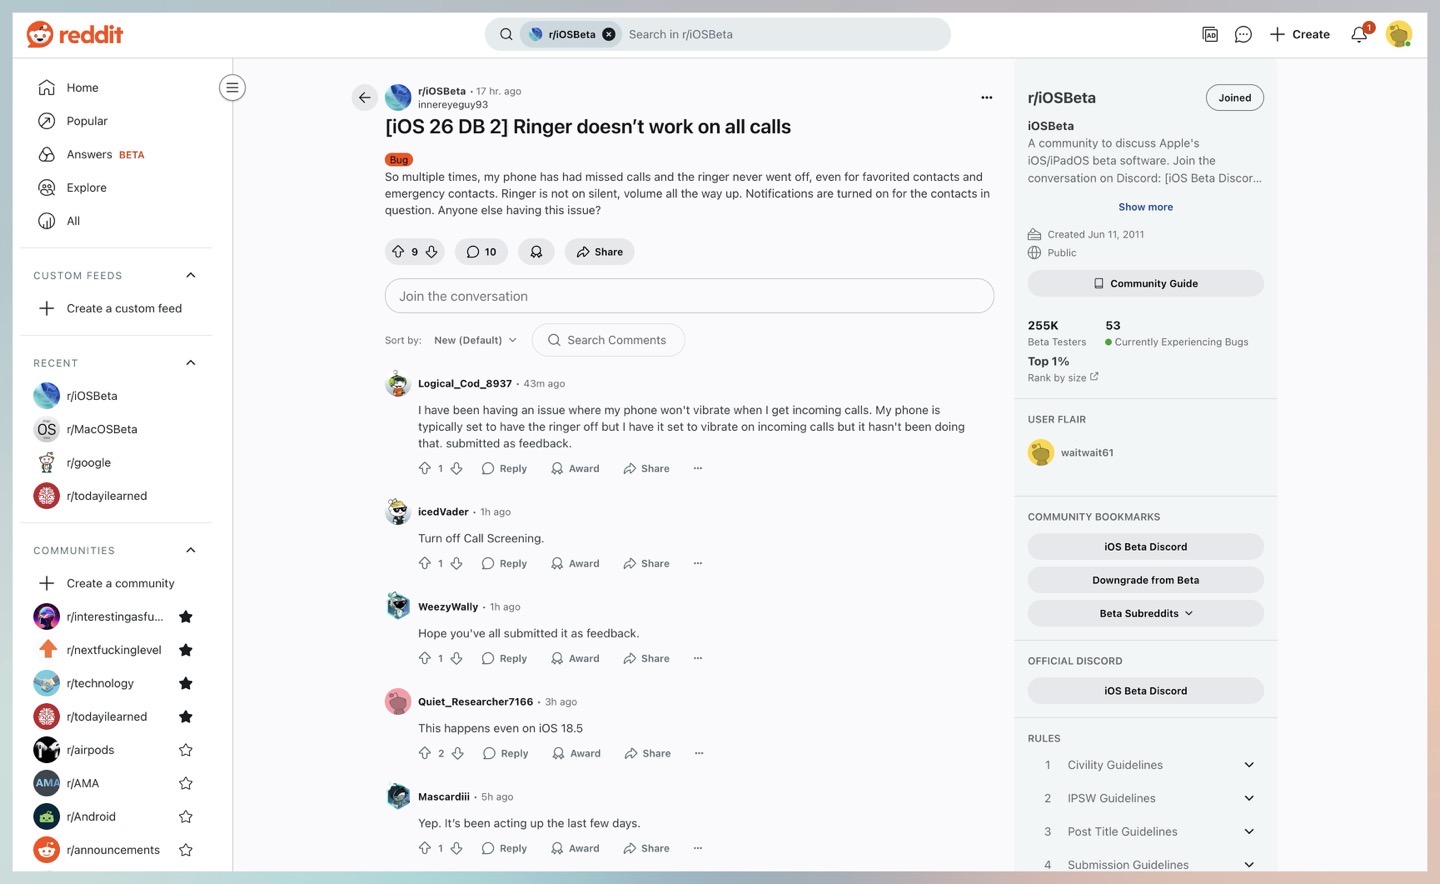1440x884 pixels.
Task: Open the post's three-dot options menu
Action: [x=987, y=97]
